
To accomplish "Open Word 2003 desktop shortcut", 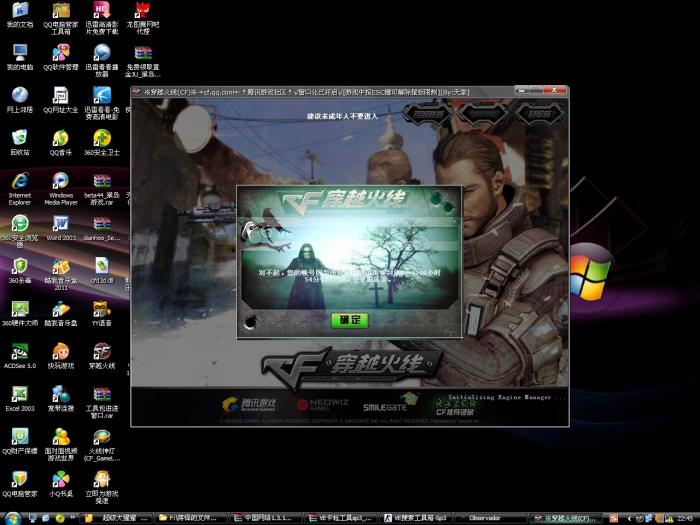I will click(61, 228).
